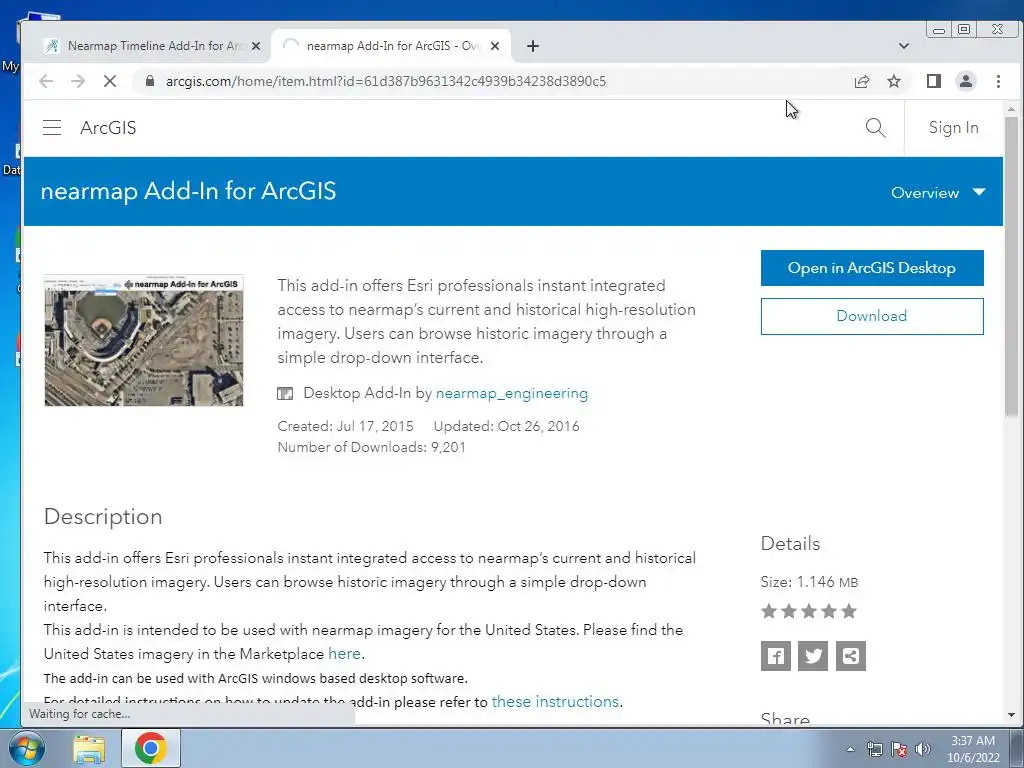Go forward in browser history

point(78,81)
